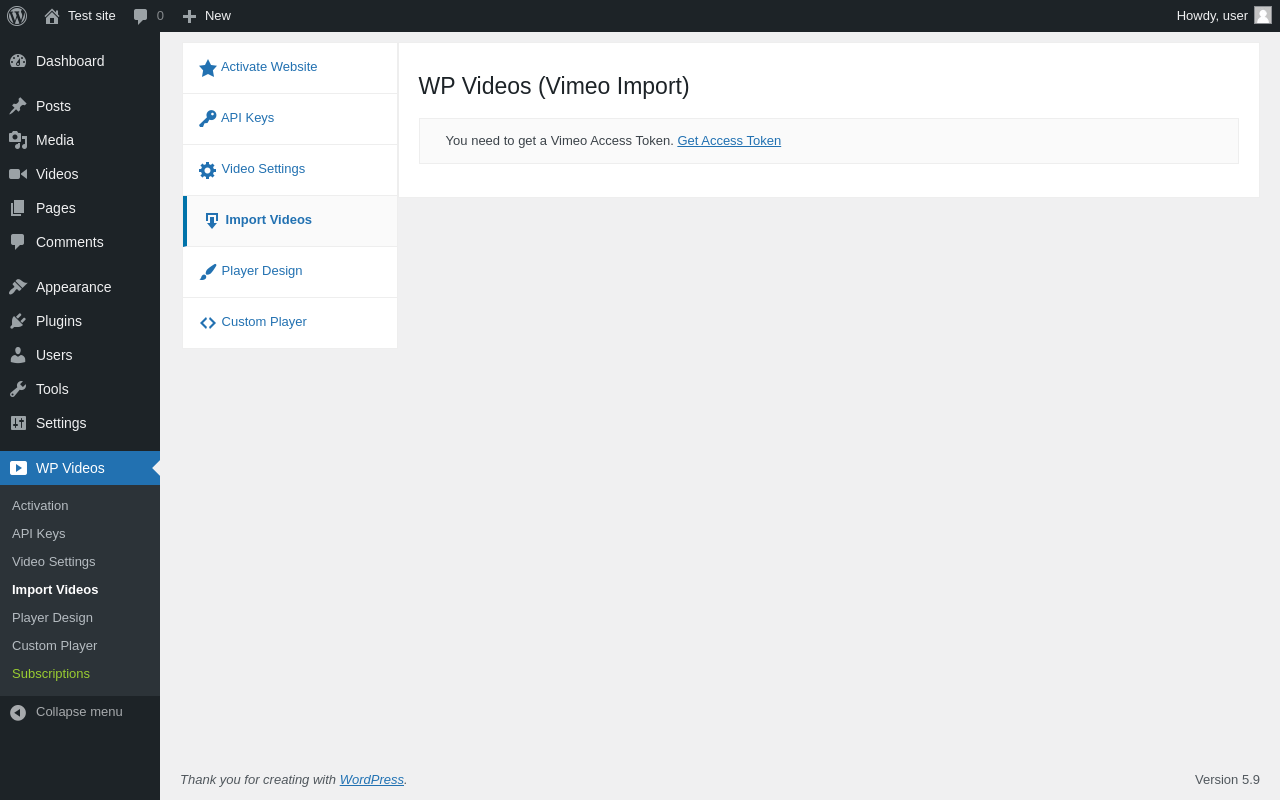Screen dimensions: 1280x800
Task: Open Users in the sidebar
Action: (80, 355)
